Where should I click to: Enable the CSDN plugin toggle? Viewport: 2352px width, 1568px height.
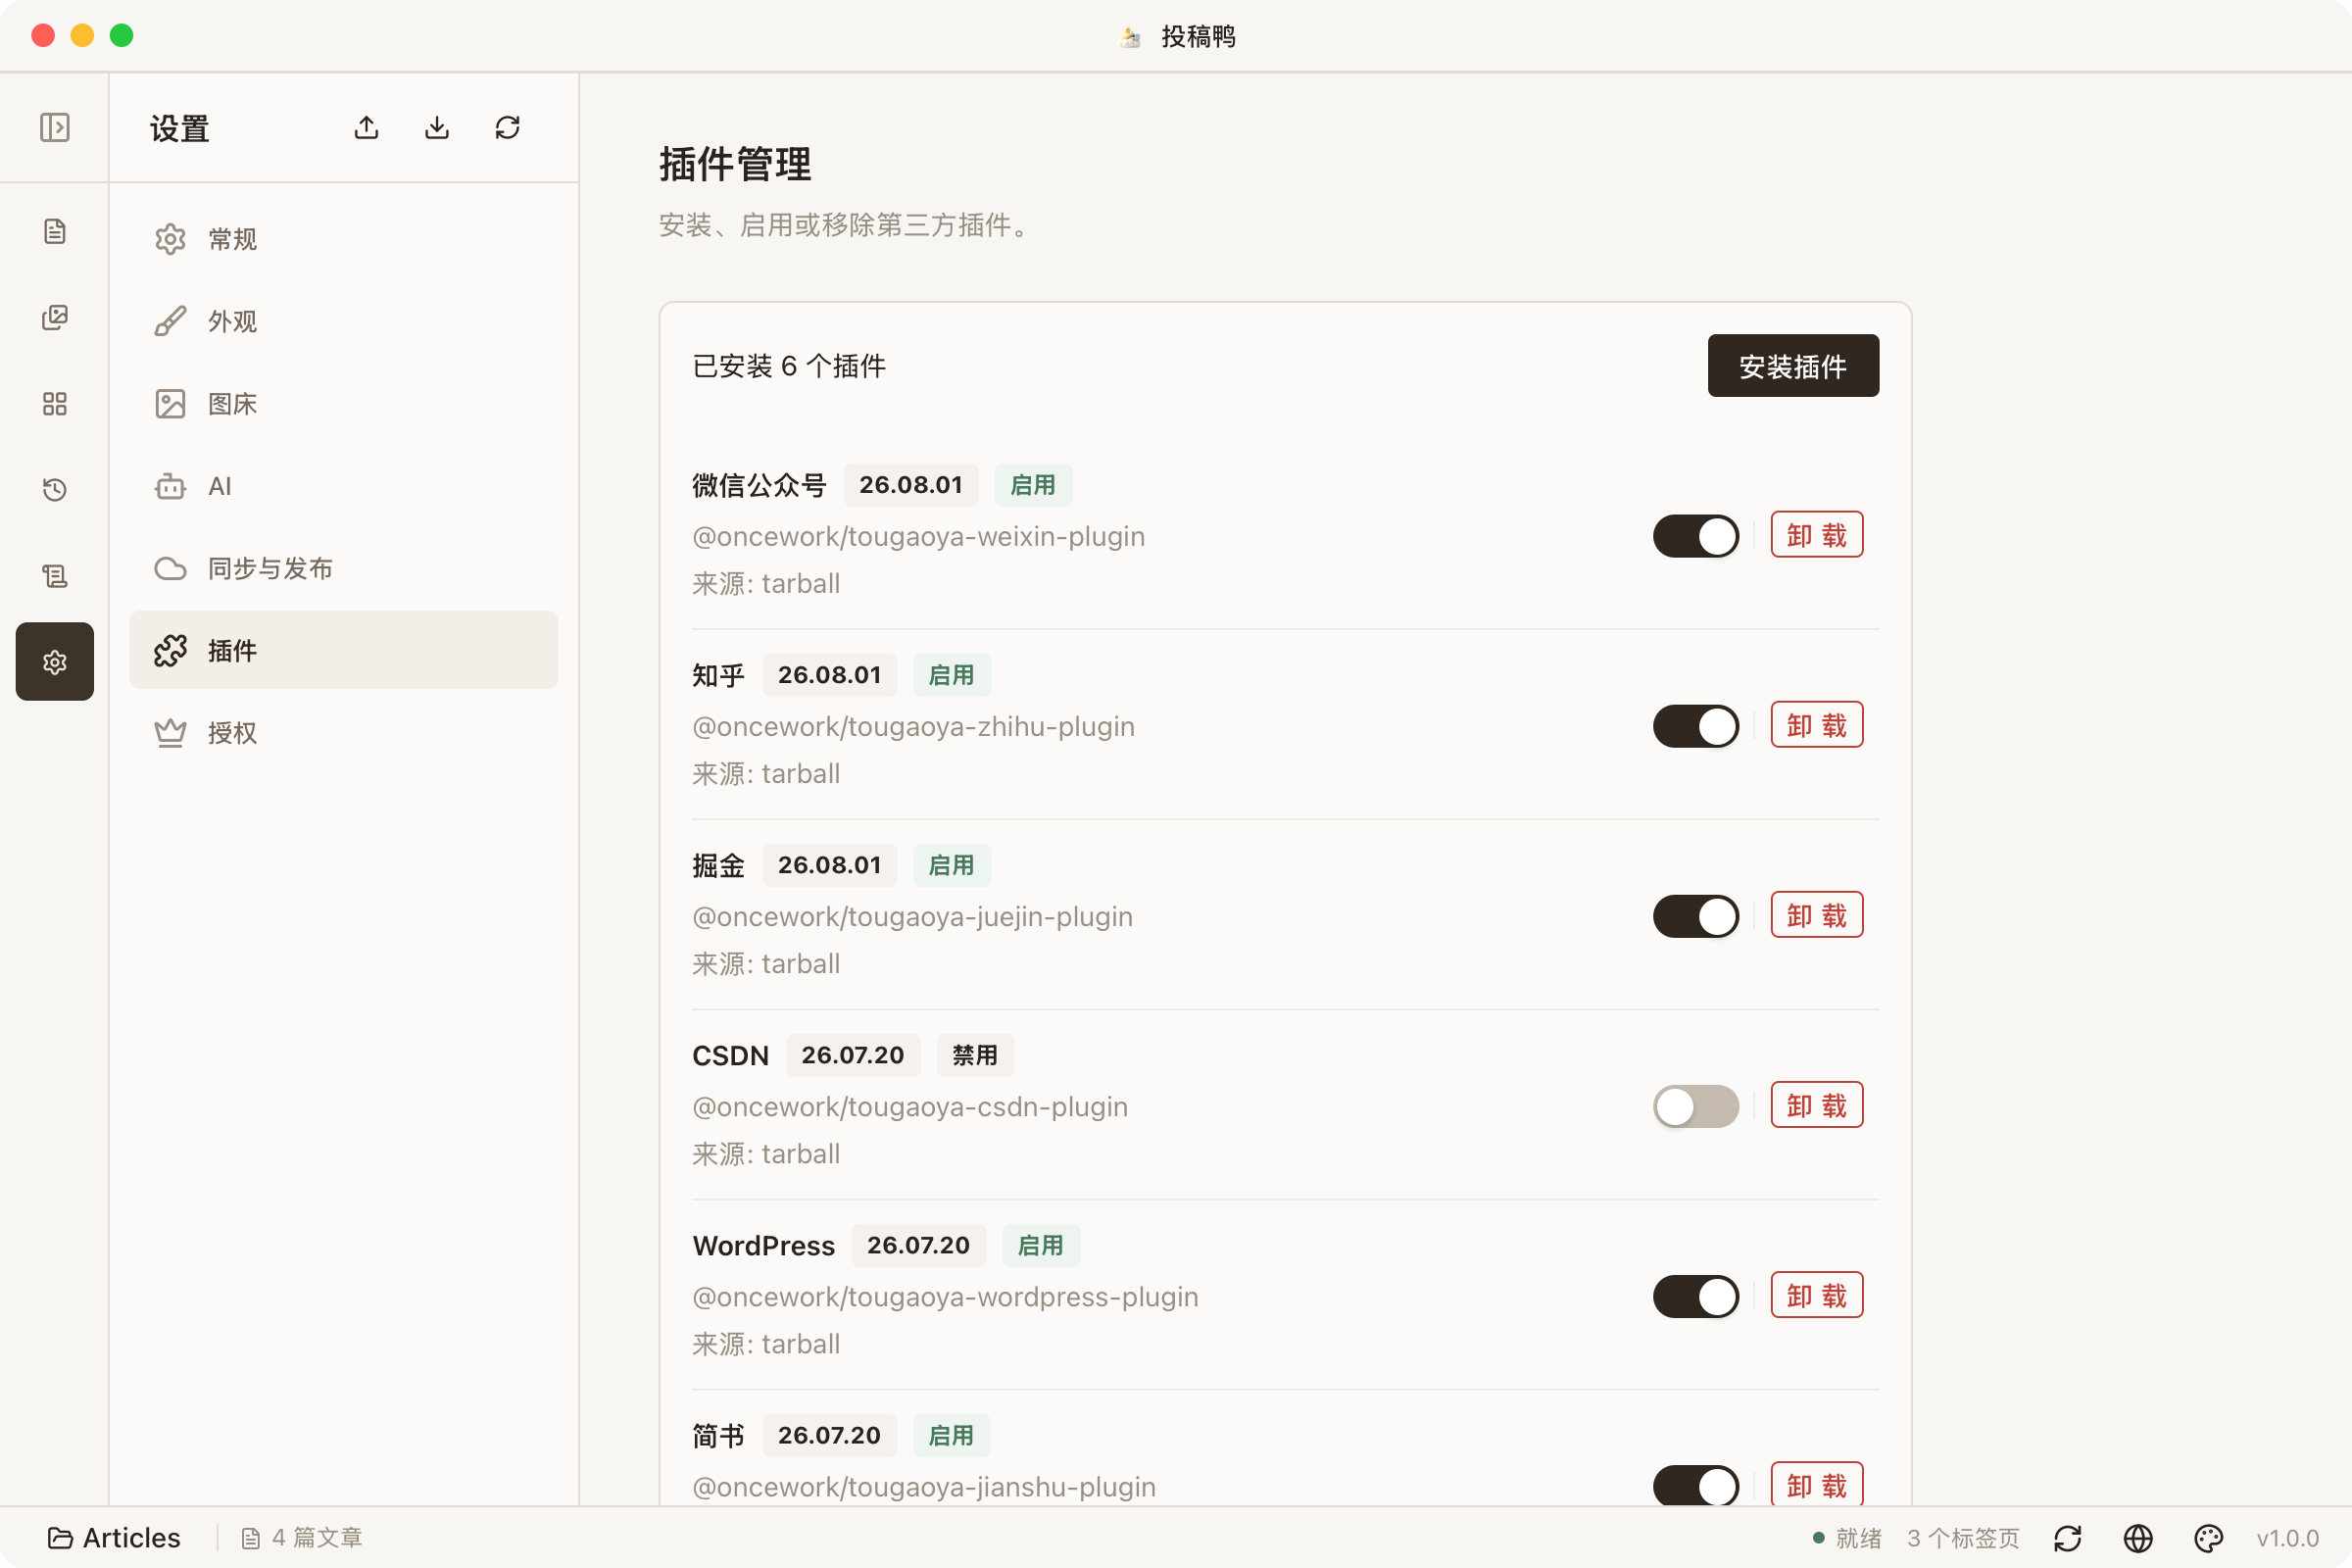click(1696, 1106)
